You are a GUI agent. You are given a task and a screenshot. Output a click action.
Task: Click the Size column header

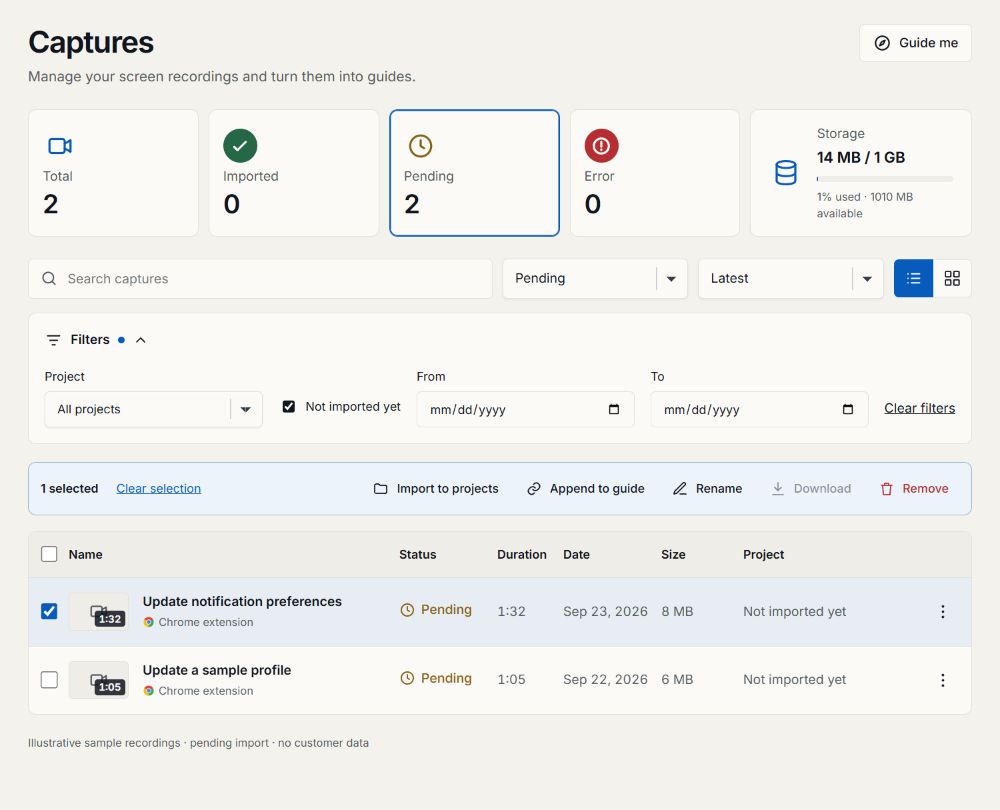tap(673, 554)
